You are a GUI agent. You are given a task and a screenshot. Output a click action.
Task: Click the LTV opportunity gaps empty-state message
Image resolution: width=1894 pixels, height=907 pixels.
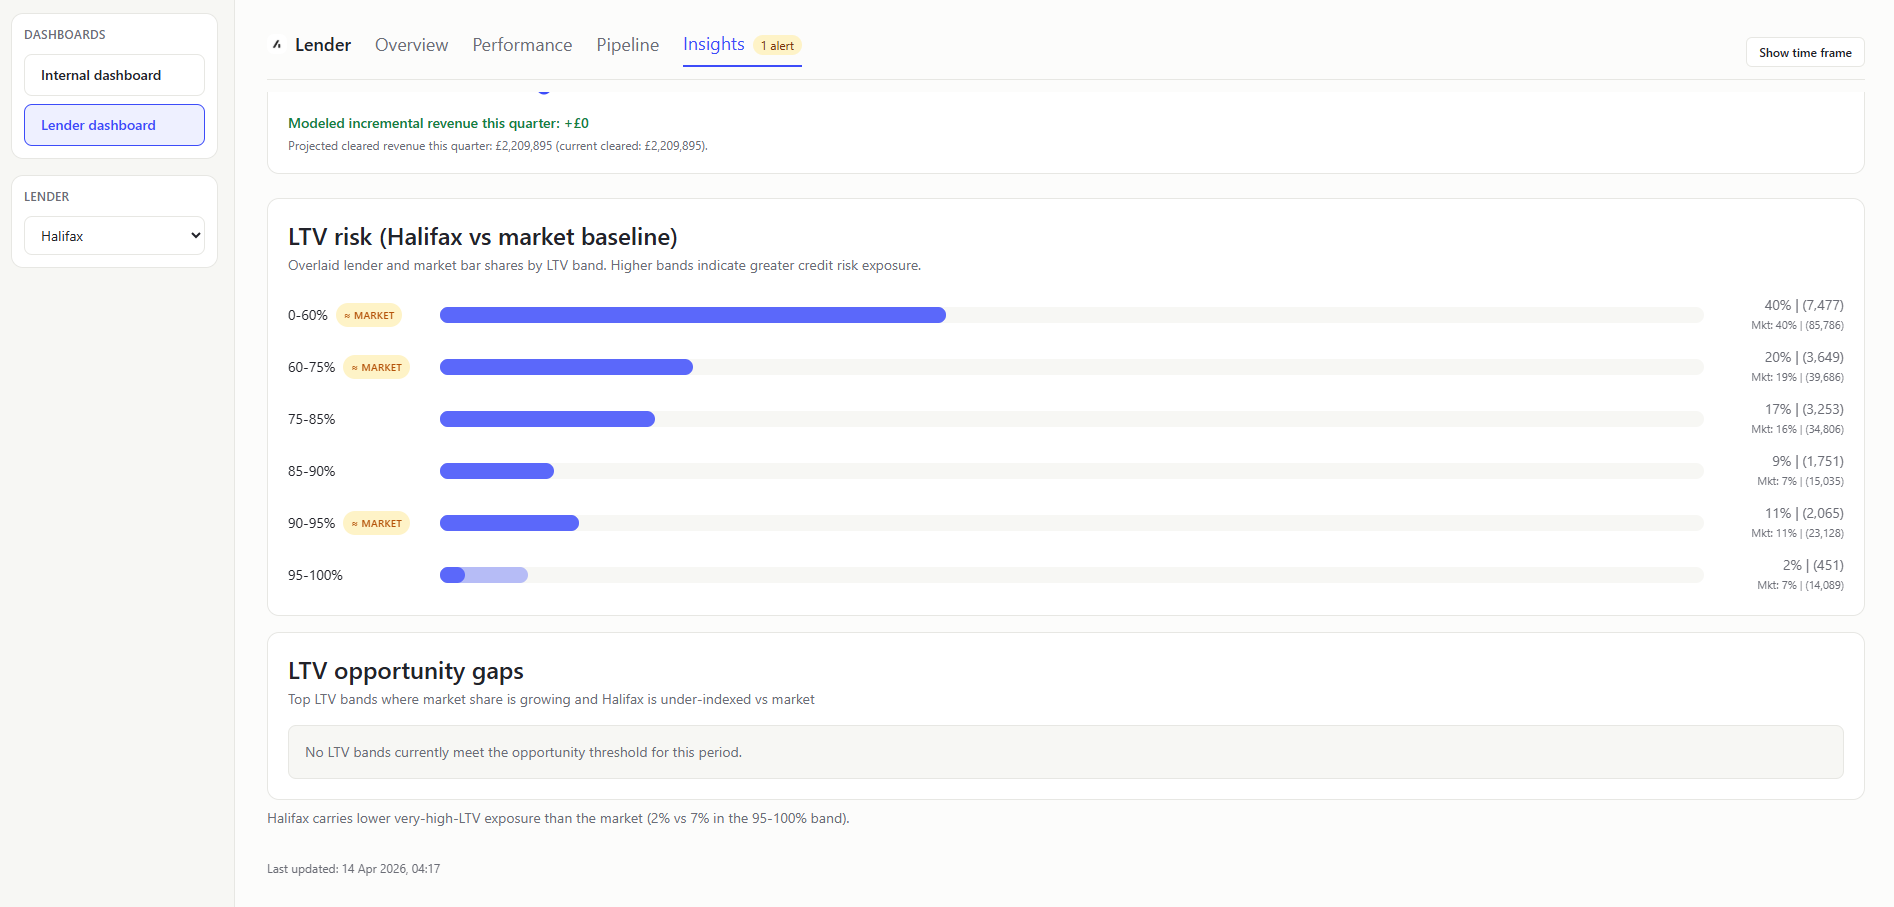(522, 752)
